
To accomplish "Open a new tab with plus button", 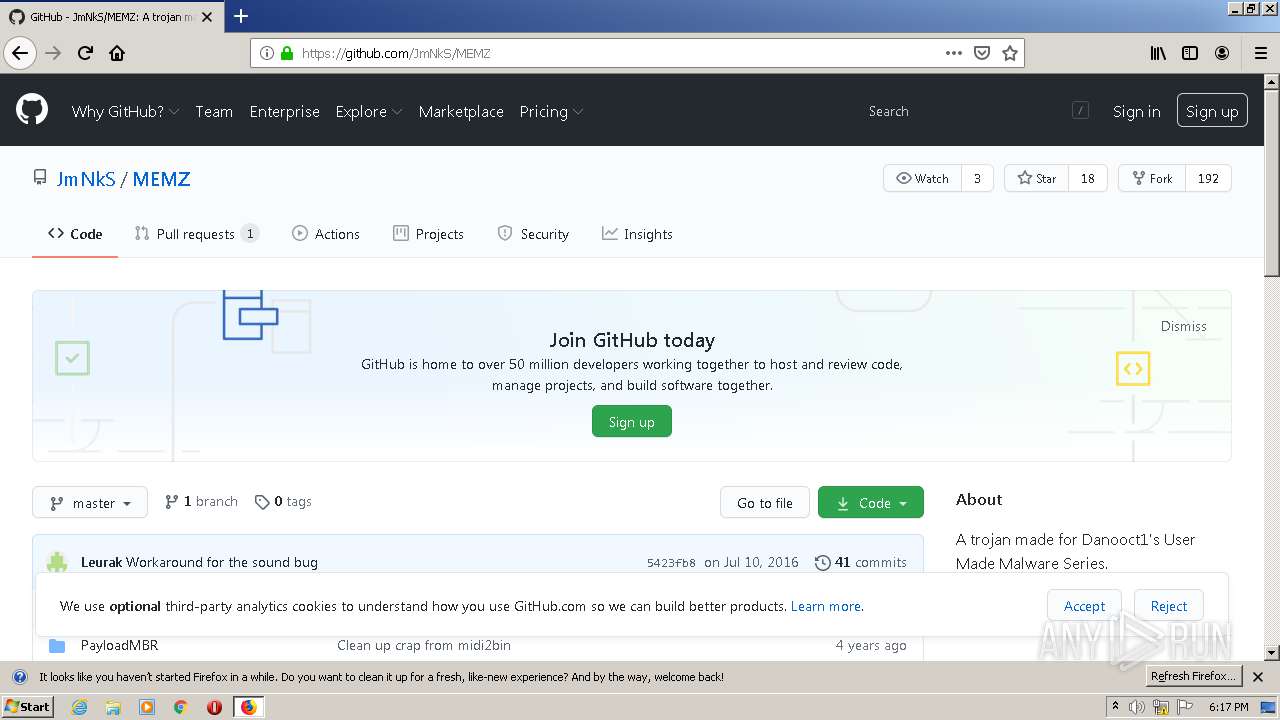I will 240,16.
